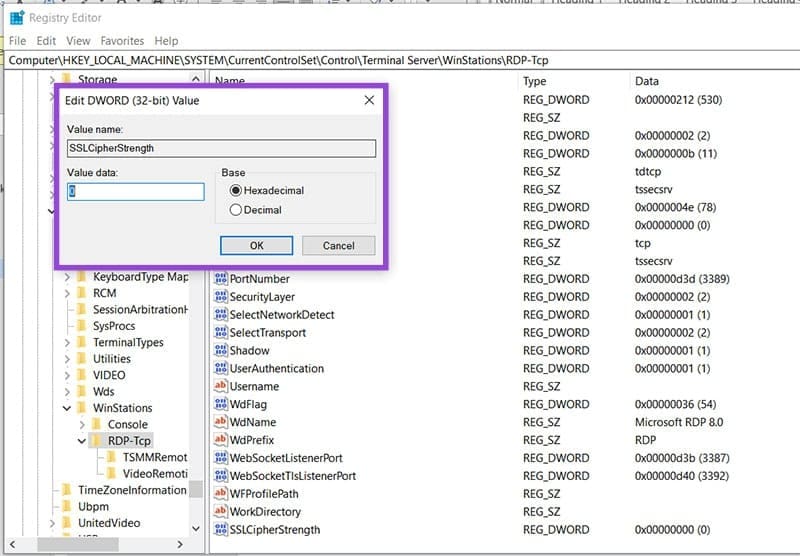The image size is (800, 556).
Task: Cancel the Edit DWORD dialog
Action: coord(338,245)
